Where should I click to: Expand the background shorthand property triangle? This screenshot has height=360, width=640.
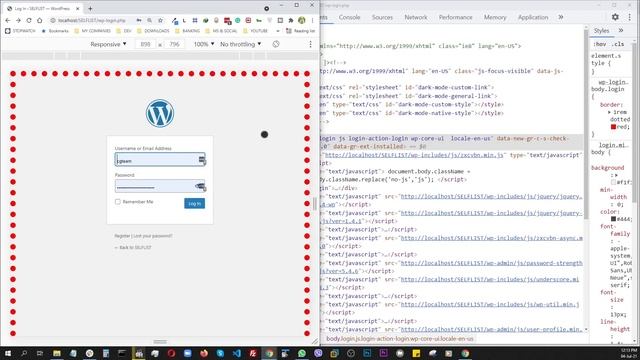point(616,175)
